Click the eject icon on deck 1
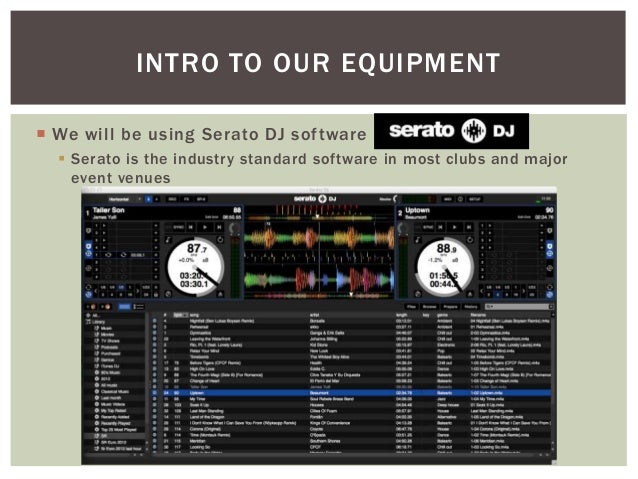638x479 pixels. 220,294
